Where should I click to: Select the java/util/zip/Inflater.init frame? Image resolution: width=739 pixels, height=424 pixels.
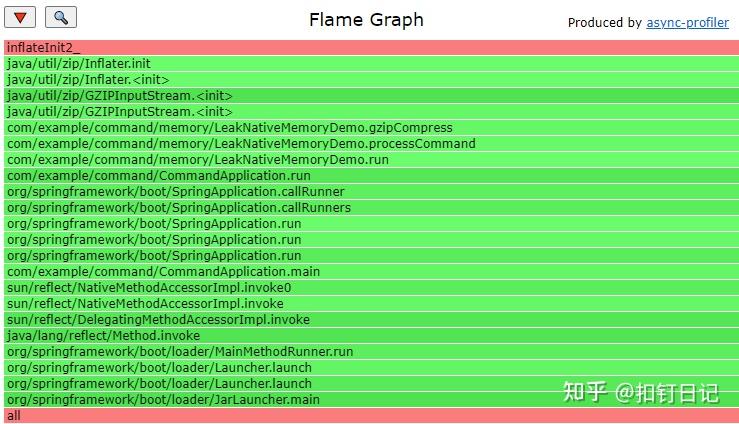tap(368, 63)
